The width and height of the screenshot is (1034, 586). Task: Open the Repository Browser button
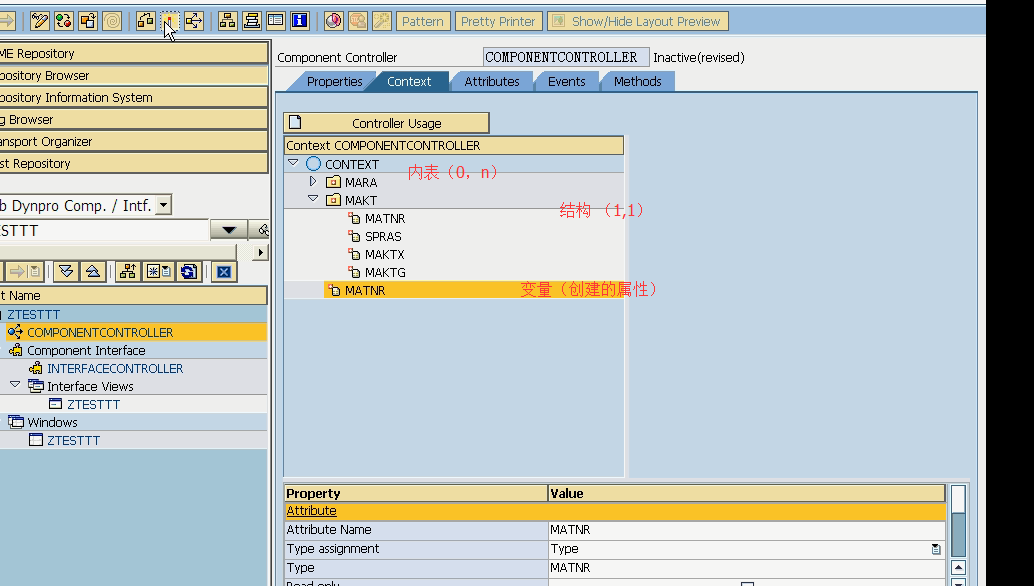pos(133,75)
